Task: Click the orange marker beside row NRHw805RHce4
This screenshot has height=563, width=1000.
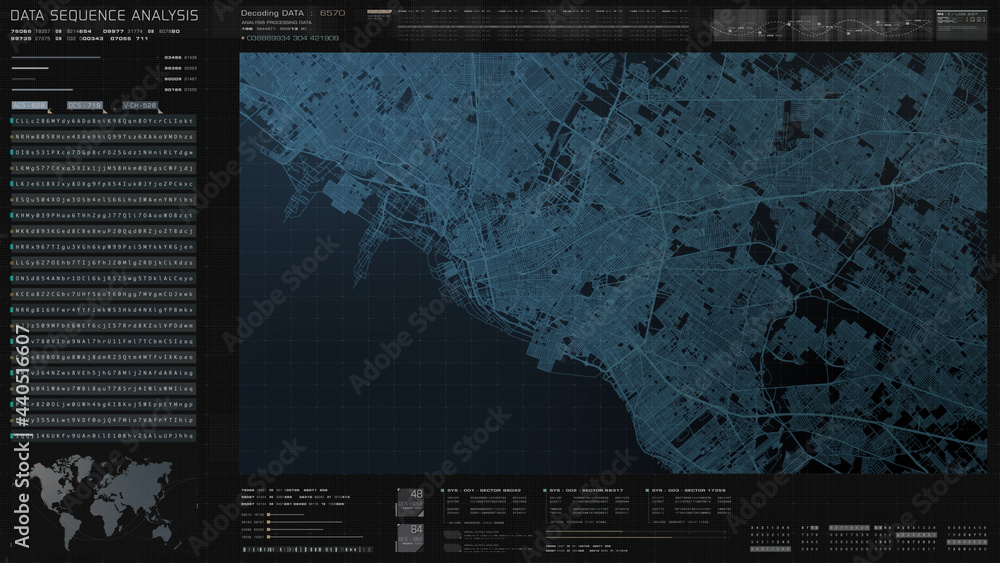Action: (x=12, y=136)
